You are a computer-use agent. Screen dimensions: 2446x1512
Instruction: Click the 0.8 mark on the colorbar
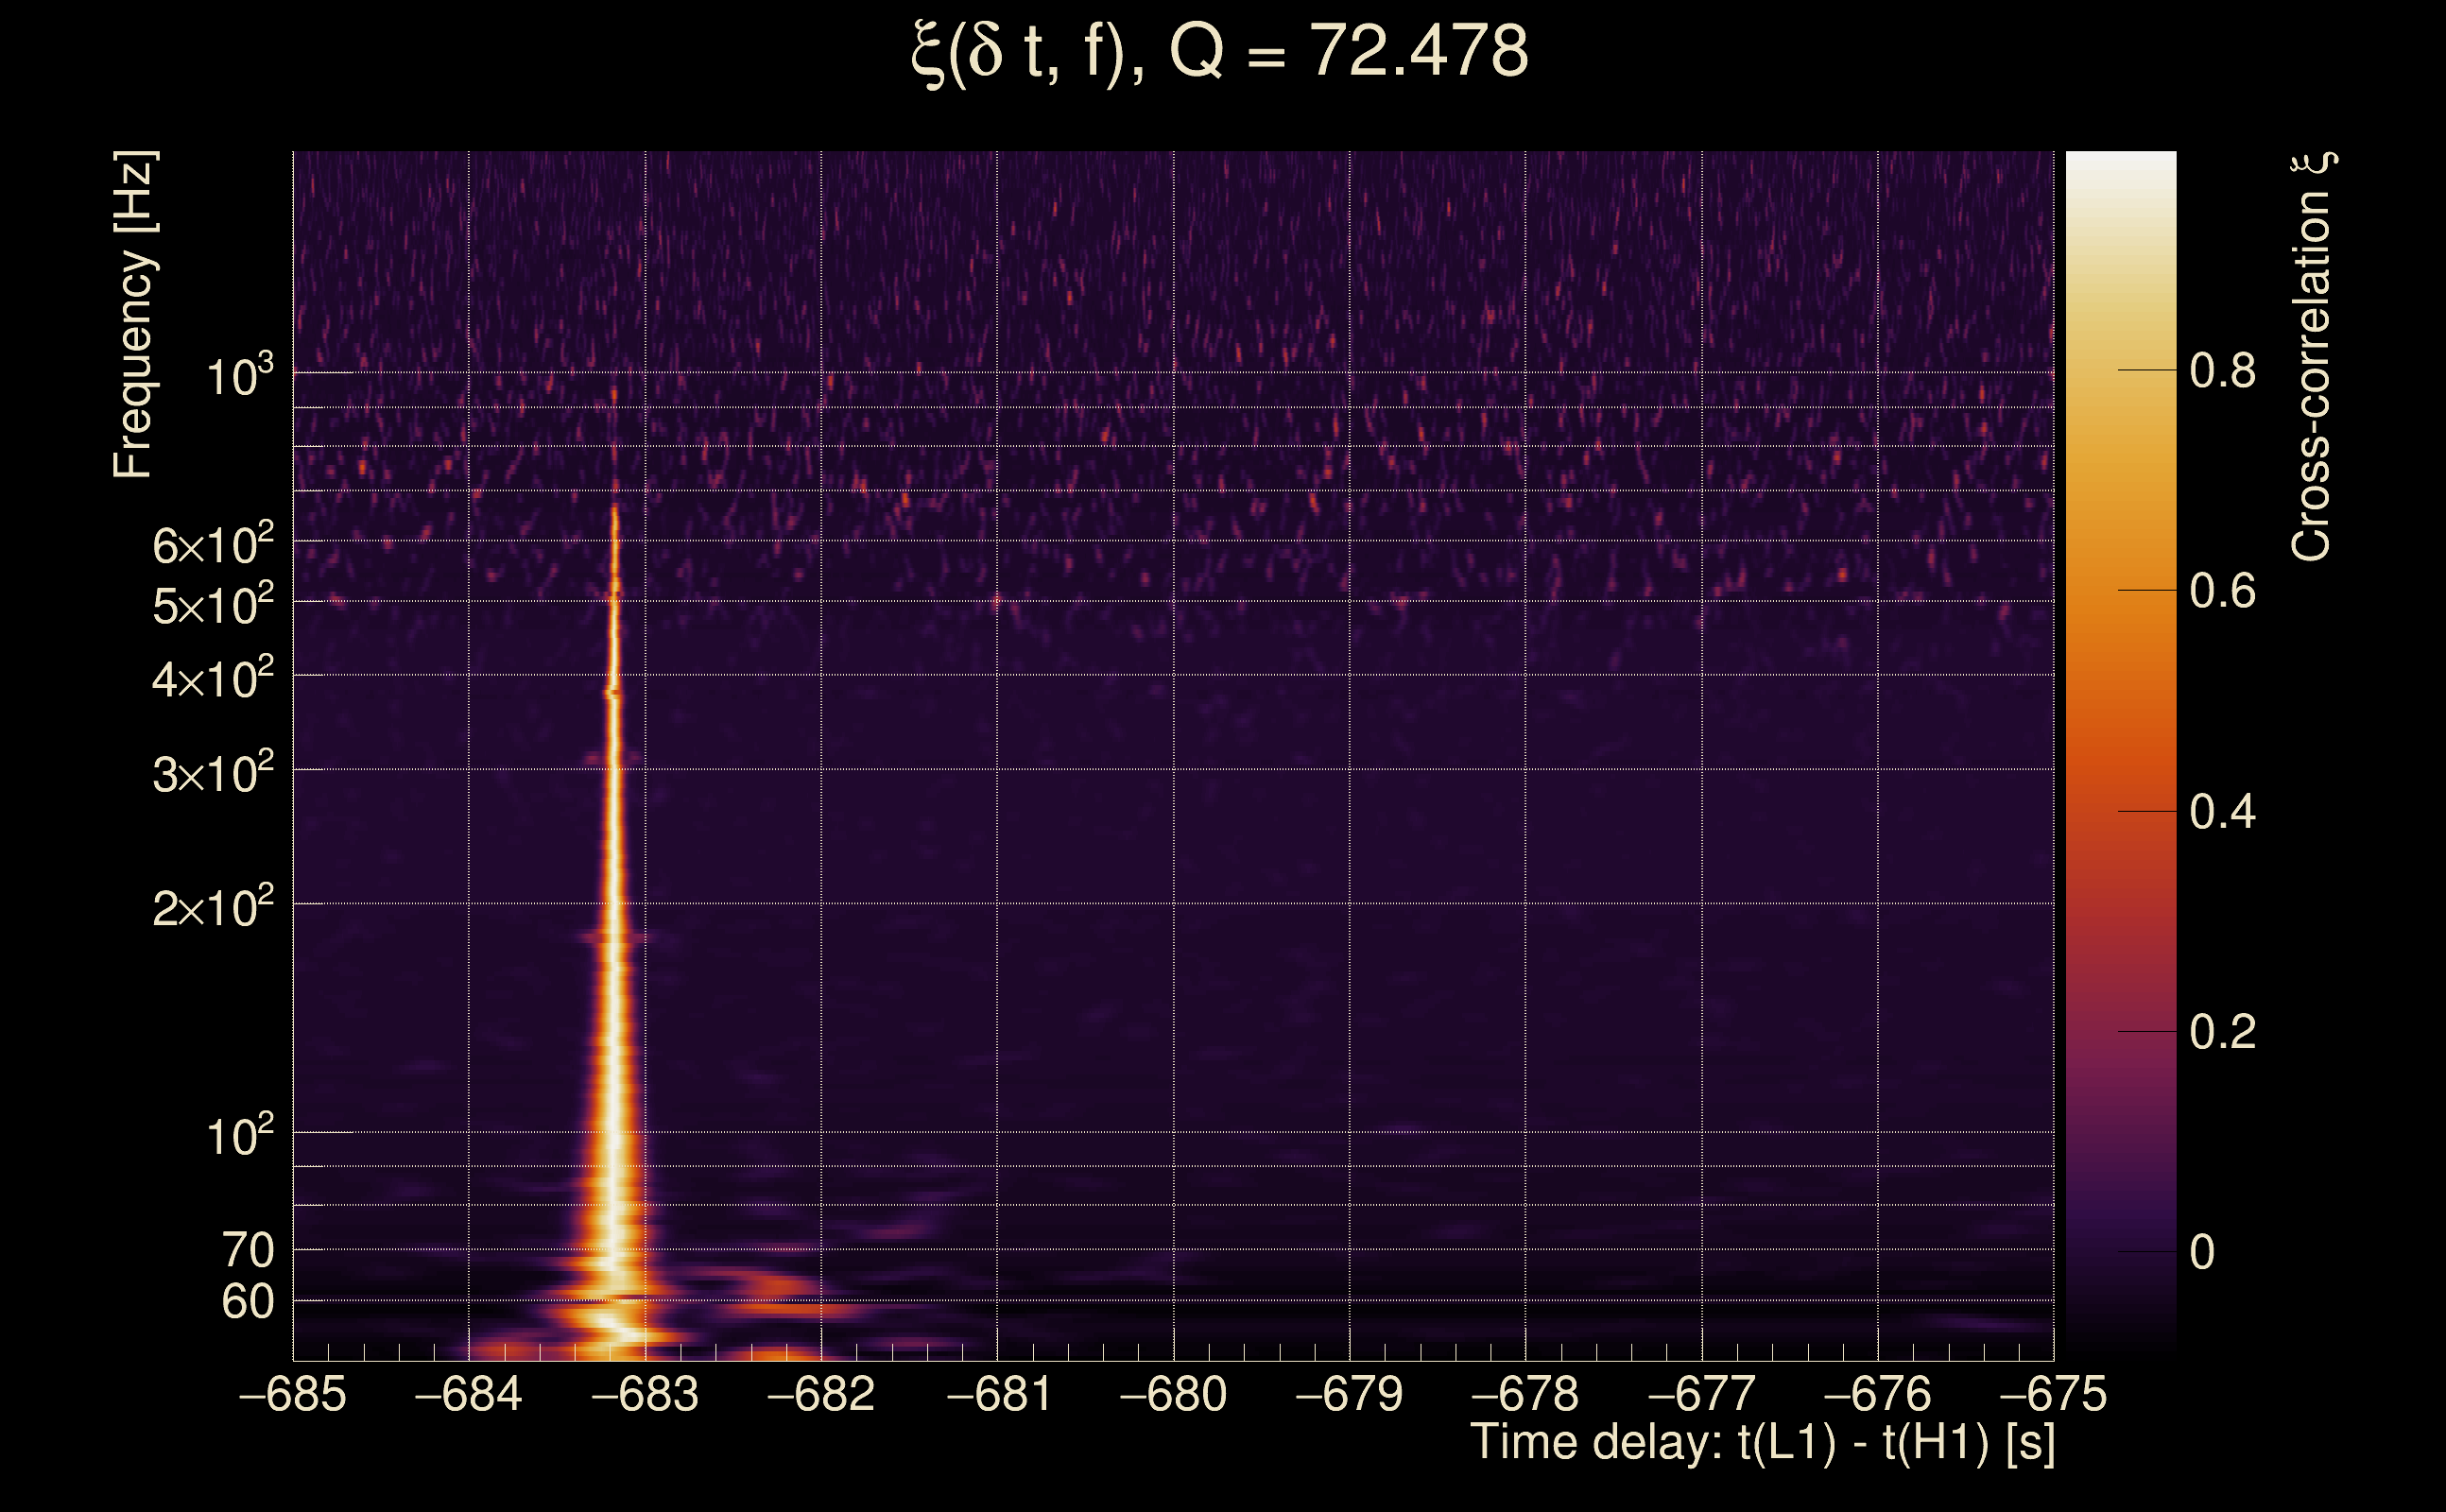(2222, 371)
